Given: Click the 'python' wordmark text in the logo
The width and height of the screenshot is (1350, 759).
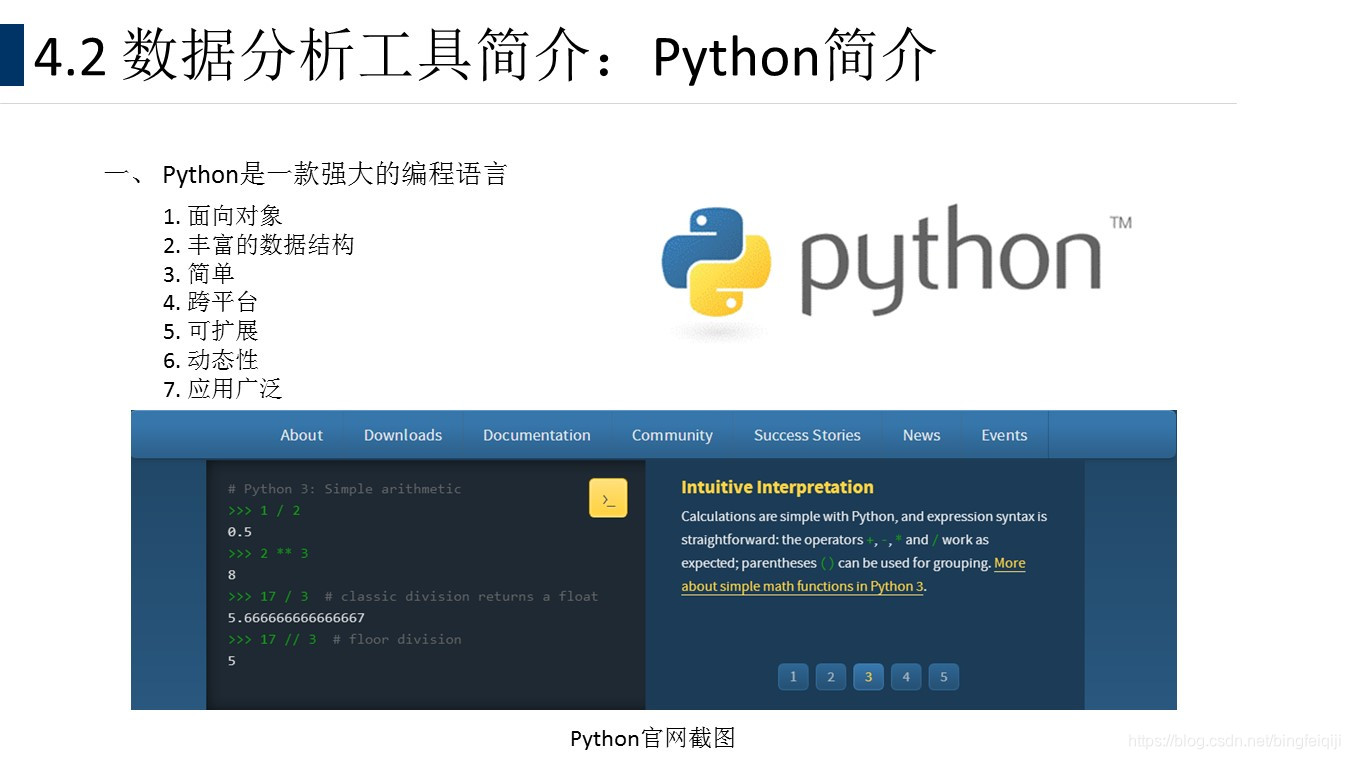Looking at the screenshot, I should [x=951, y=260].
